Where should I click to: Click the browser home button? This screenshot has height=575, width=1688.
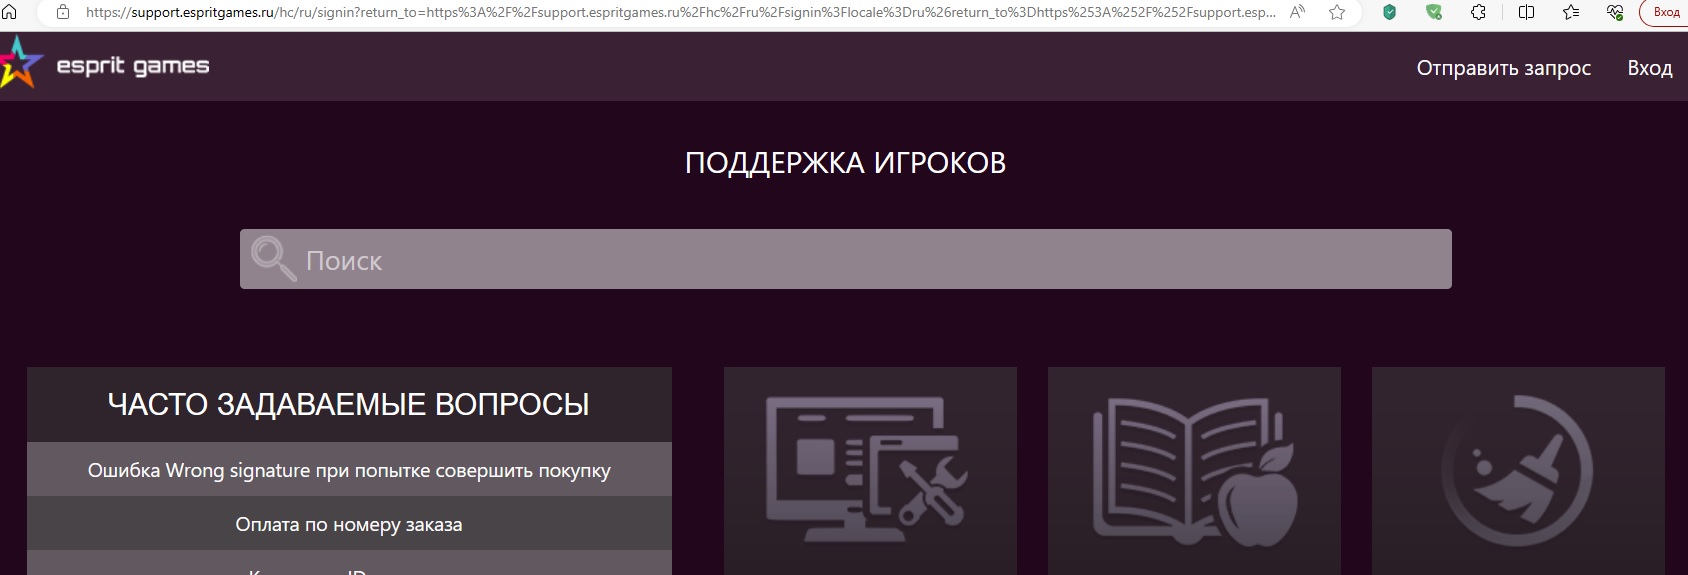[x=10, y=12]
